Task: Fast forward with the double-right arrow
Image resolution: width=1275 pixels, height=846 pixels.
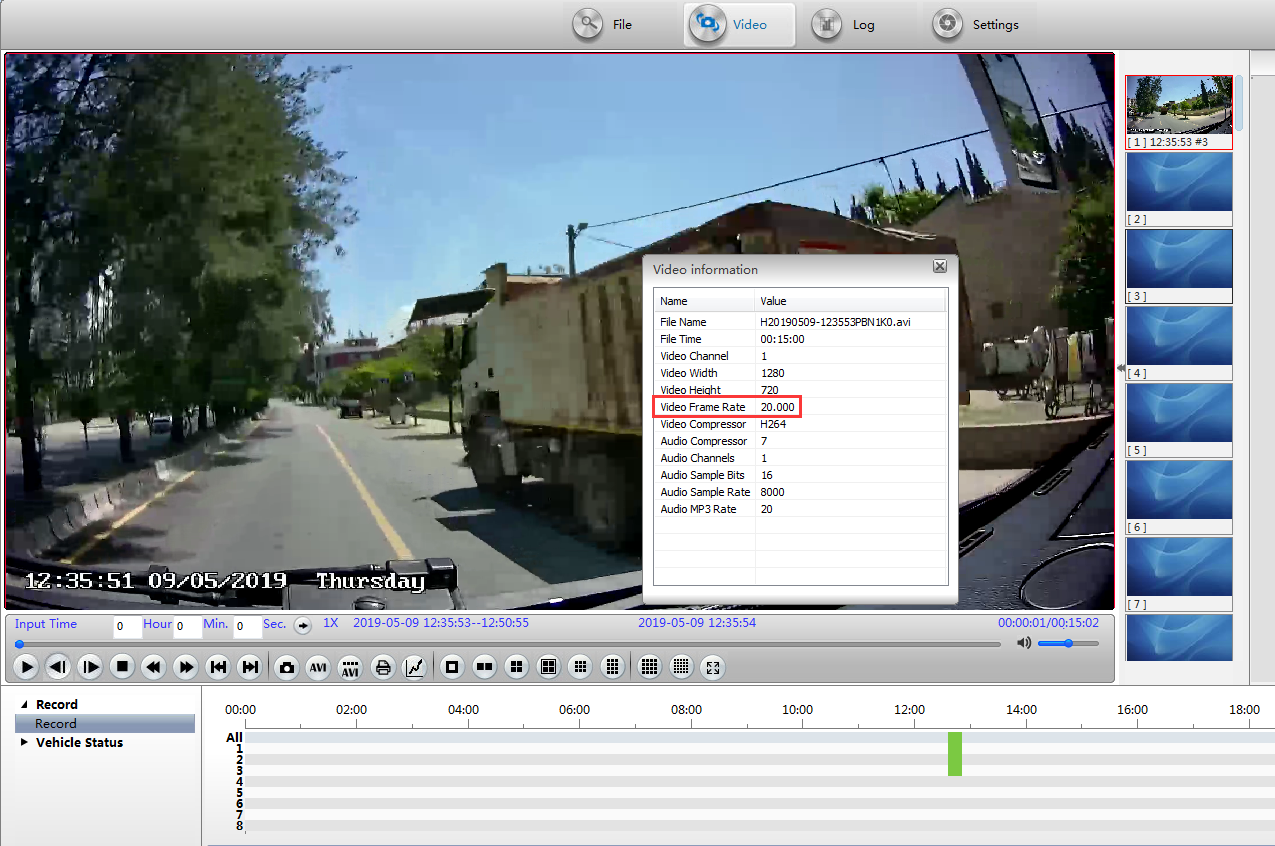Action: click(185, 667)
